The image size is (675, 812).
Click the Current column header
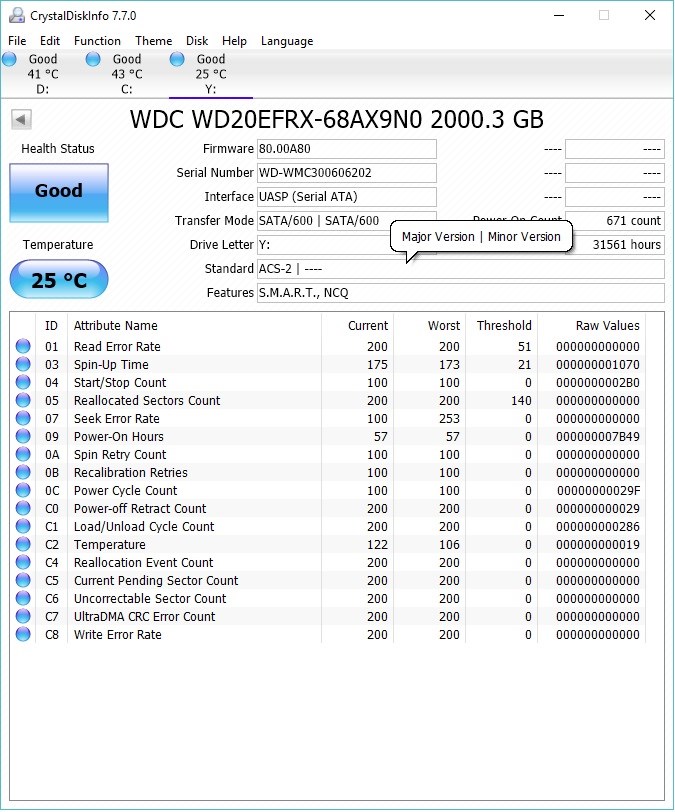click(357, 326)
